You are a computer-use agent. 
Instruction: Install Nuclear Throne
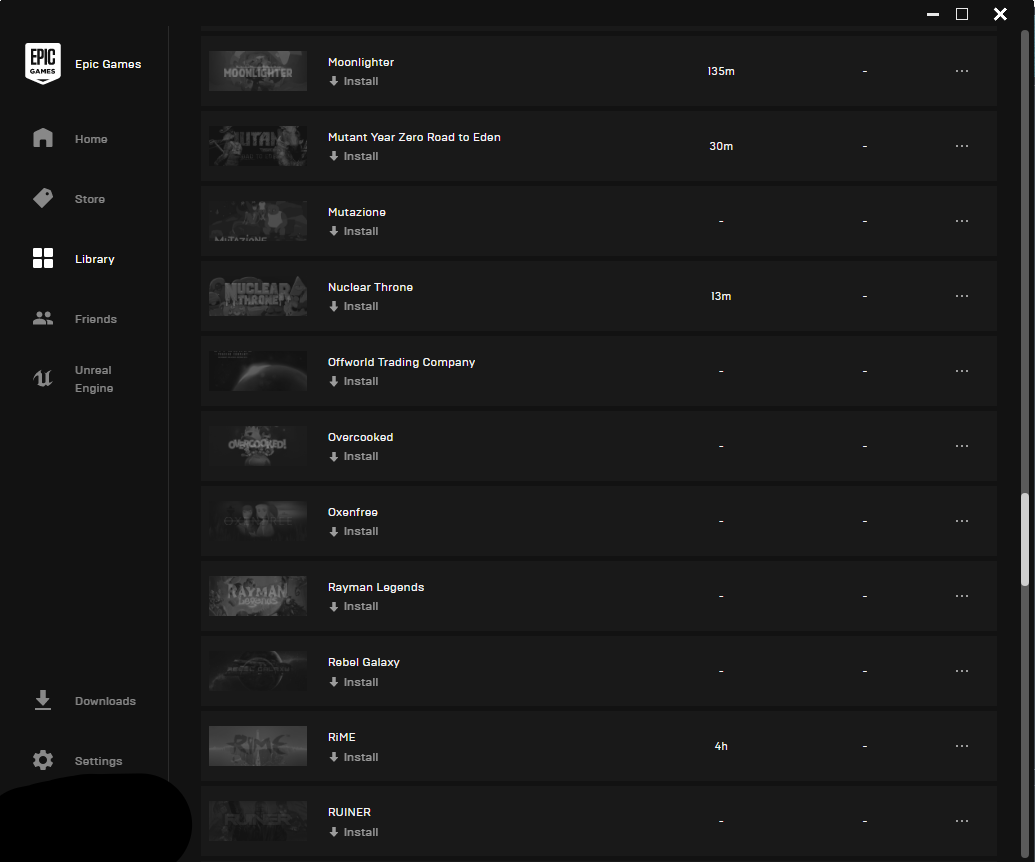[x=354, y=306]
